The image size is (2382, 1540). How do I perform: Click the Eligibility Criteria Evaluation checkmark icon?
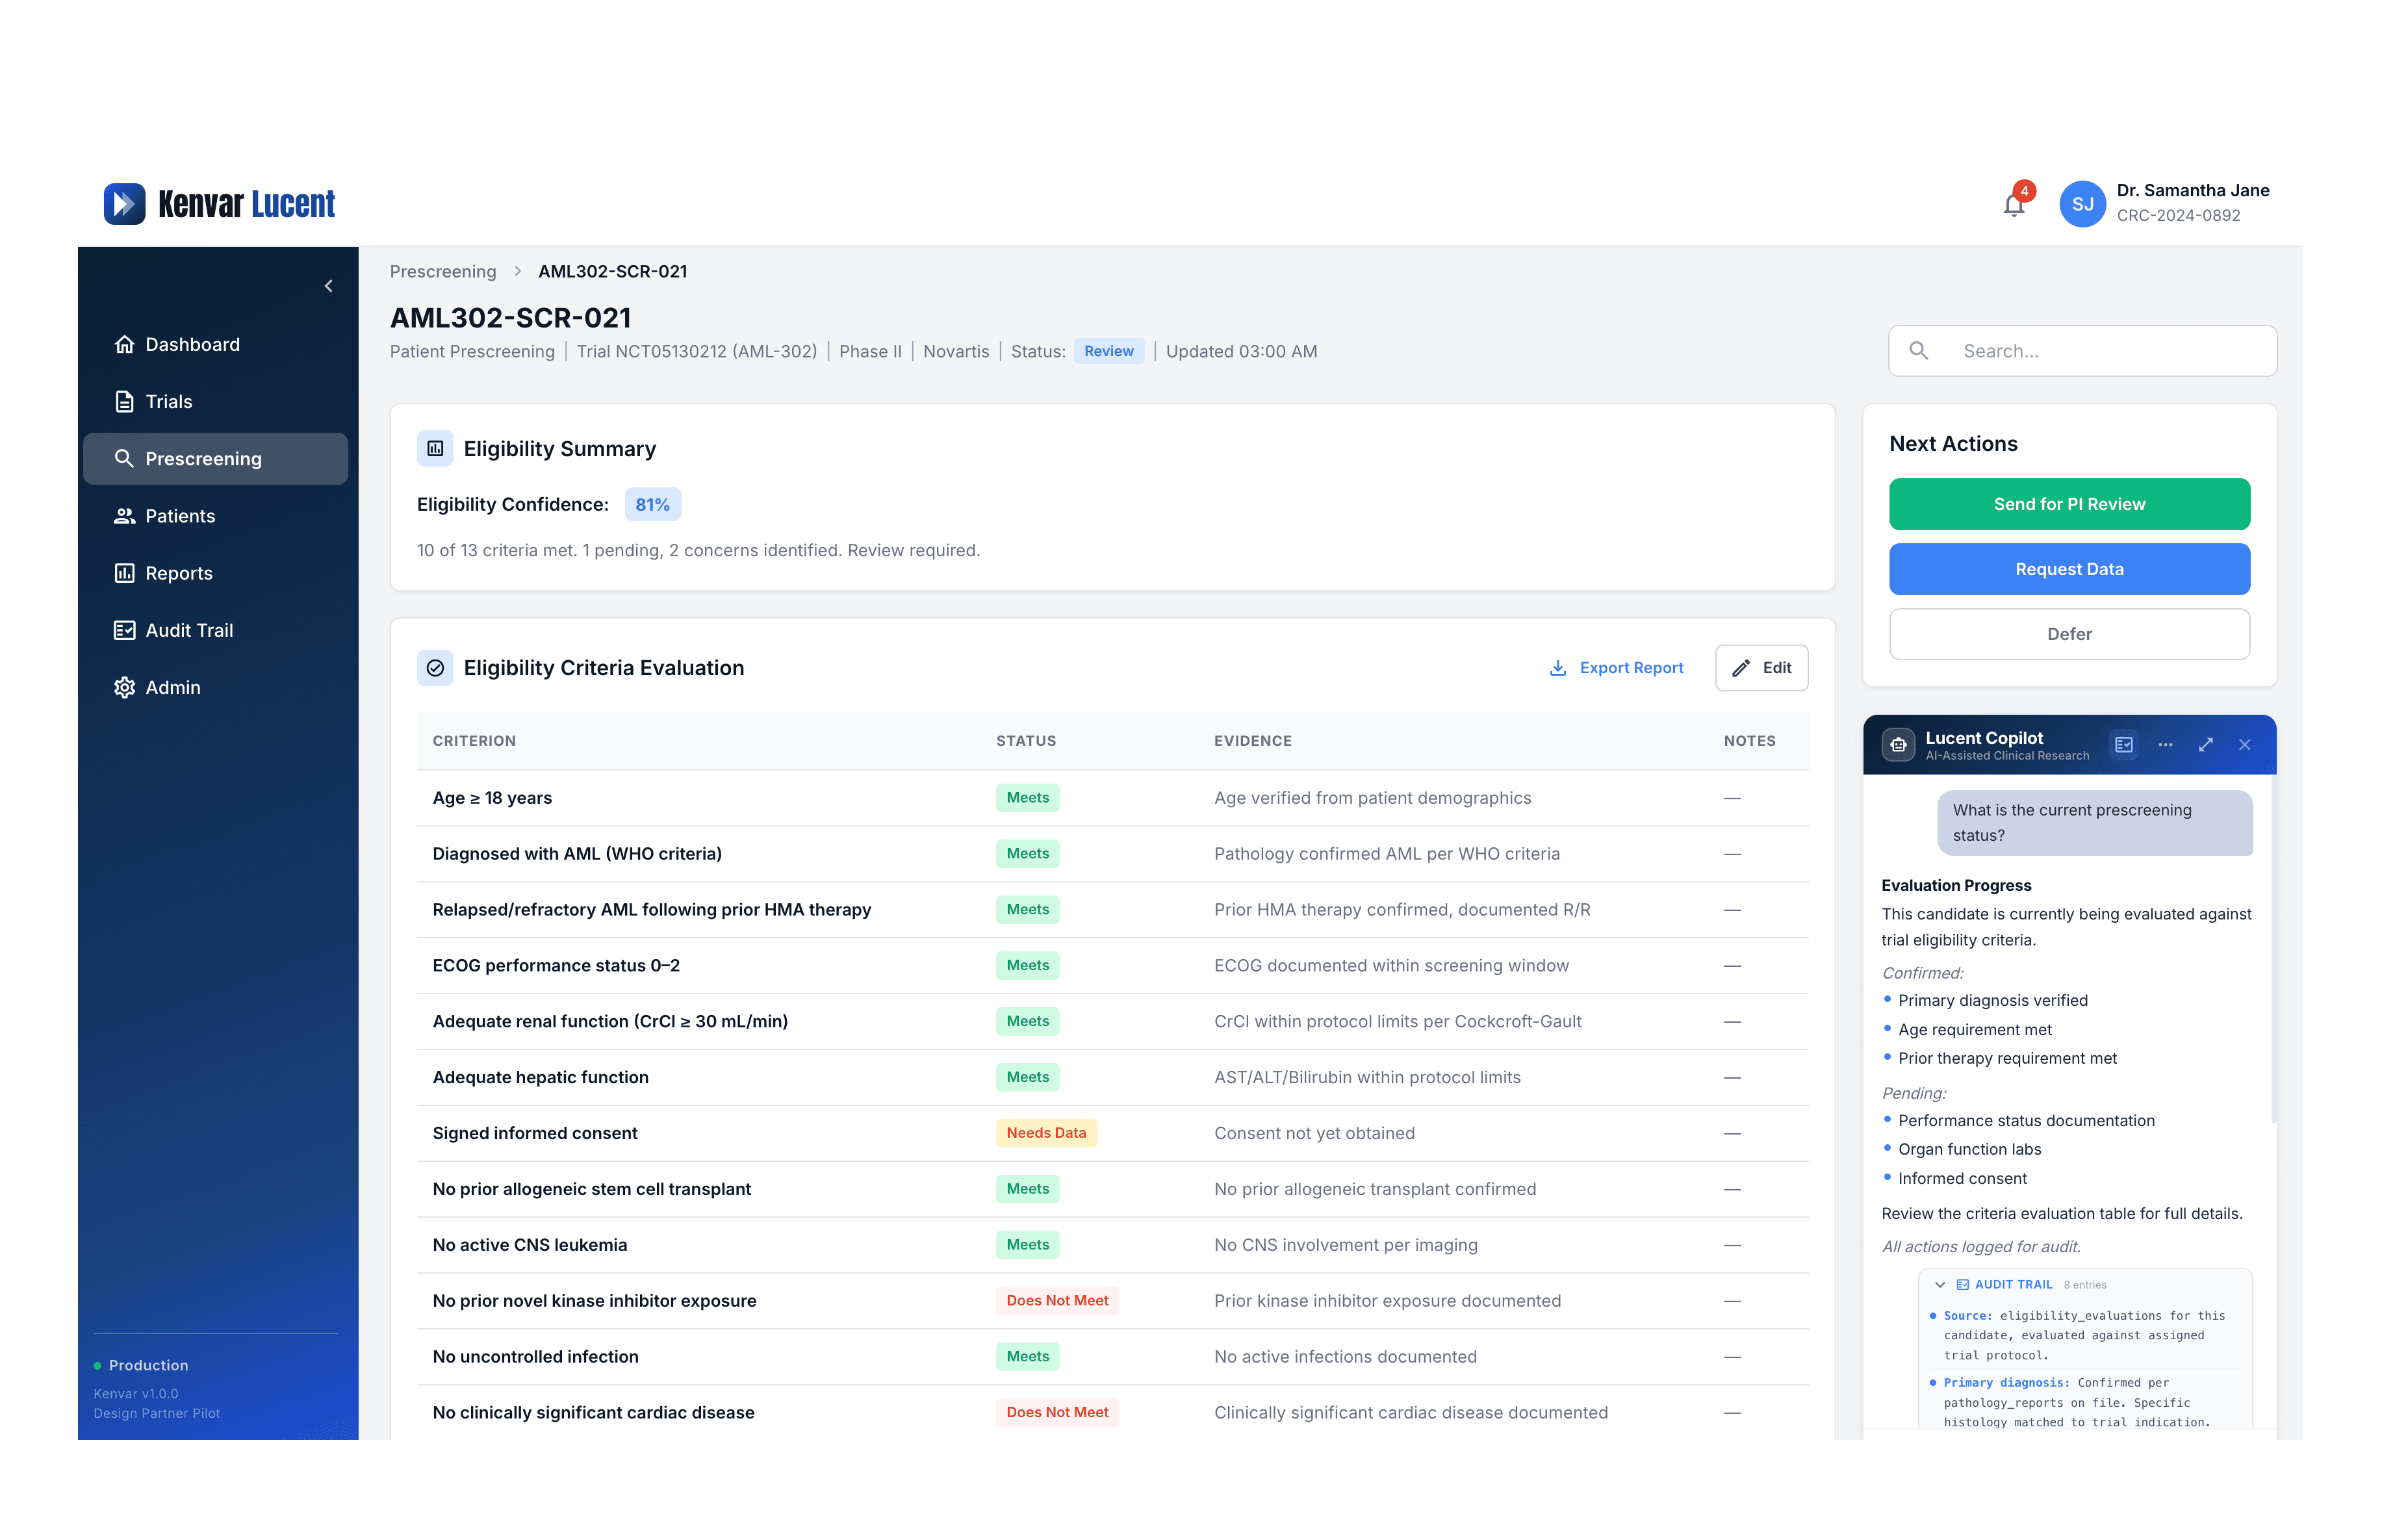tap(435, 668)
